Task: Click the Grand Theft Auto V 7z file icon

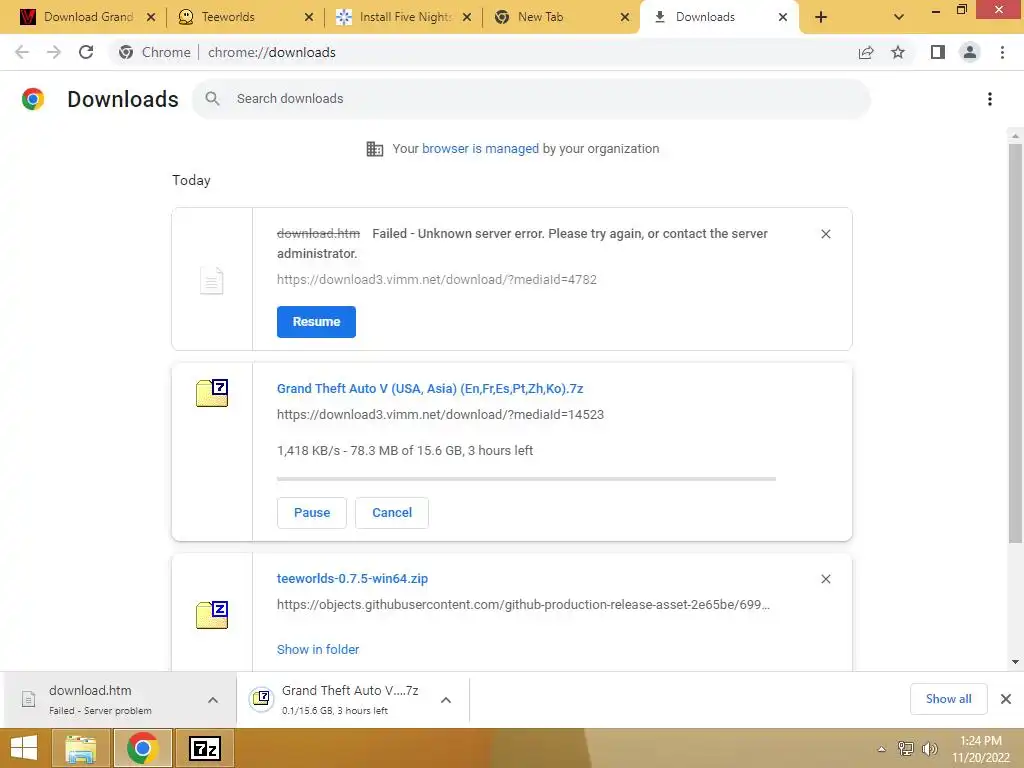Action: coord(212,392)
